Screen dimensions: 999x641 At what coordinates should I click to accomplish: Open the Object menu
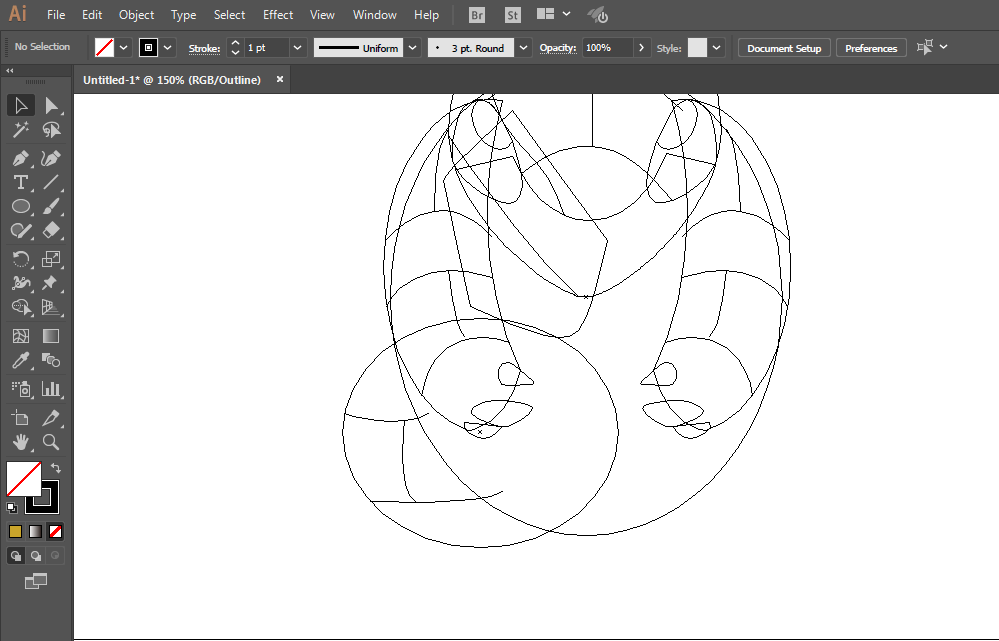[x=136, y=15]
